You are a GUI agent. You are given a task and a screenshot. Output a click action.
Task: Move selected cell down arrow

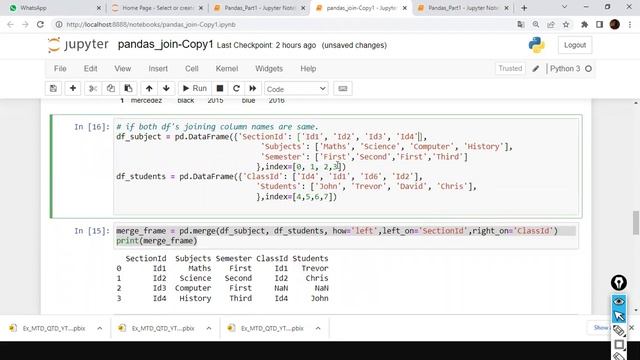pyautogui.click(x=166, y=89)
